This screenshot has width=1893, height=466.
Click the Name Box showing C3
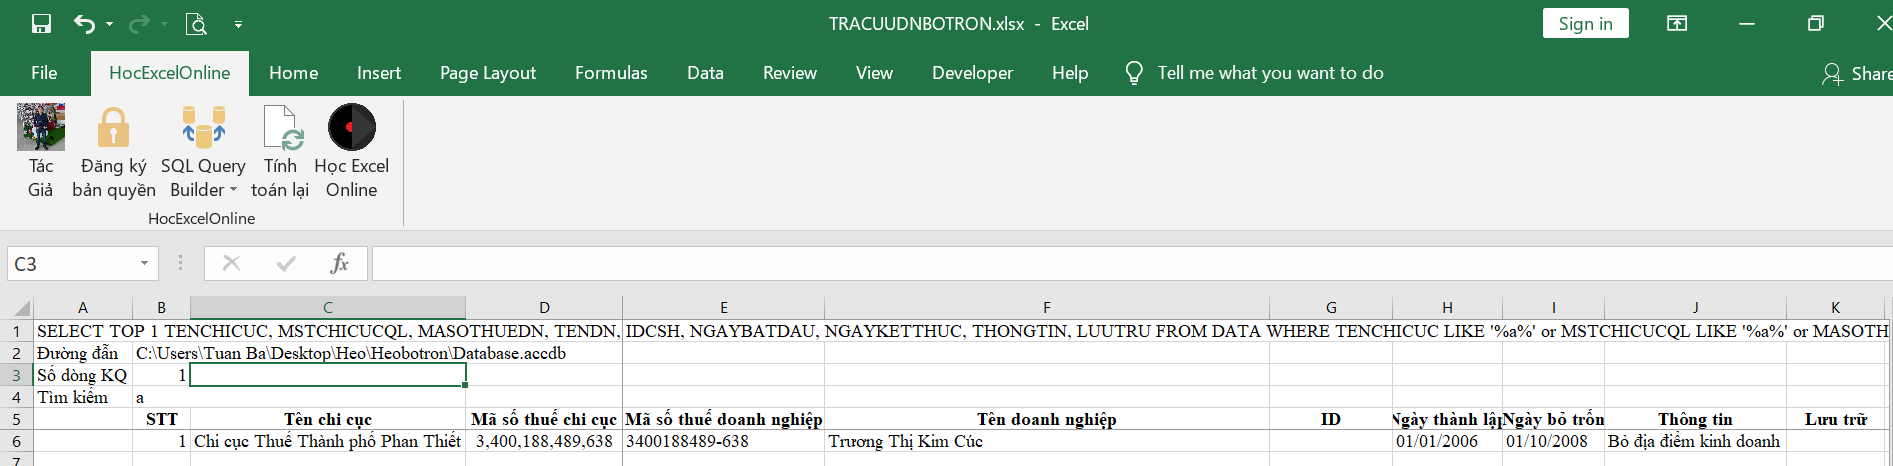coord(70,264)
